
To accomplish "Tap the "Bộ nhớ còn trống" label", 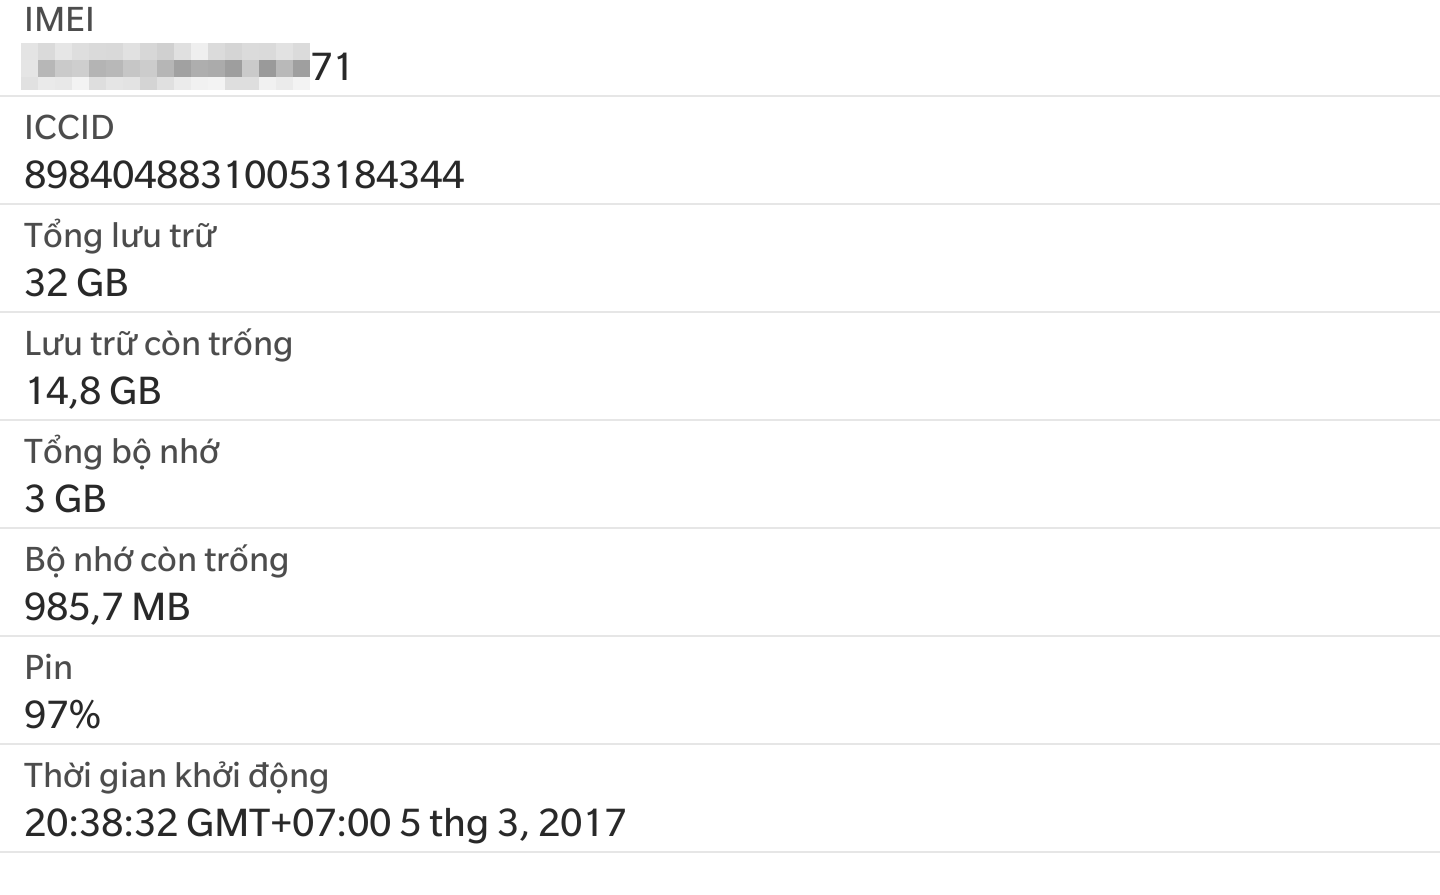I will pos(156,560).
